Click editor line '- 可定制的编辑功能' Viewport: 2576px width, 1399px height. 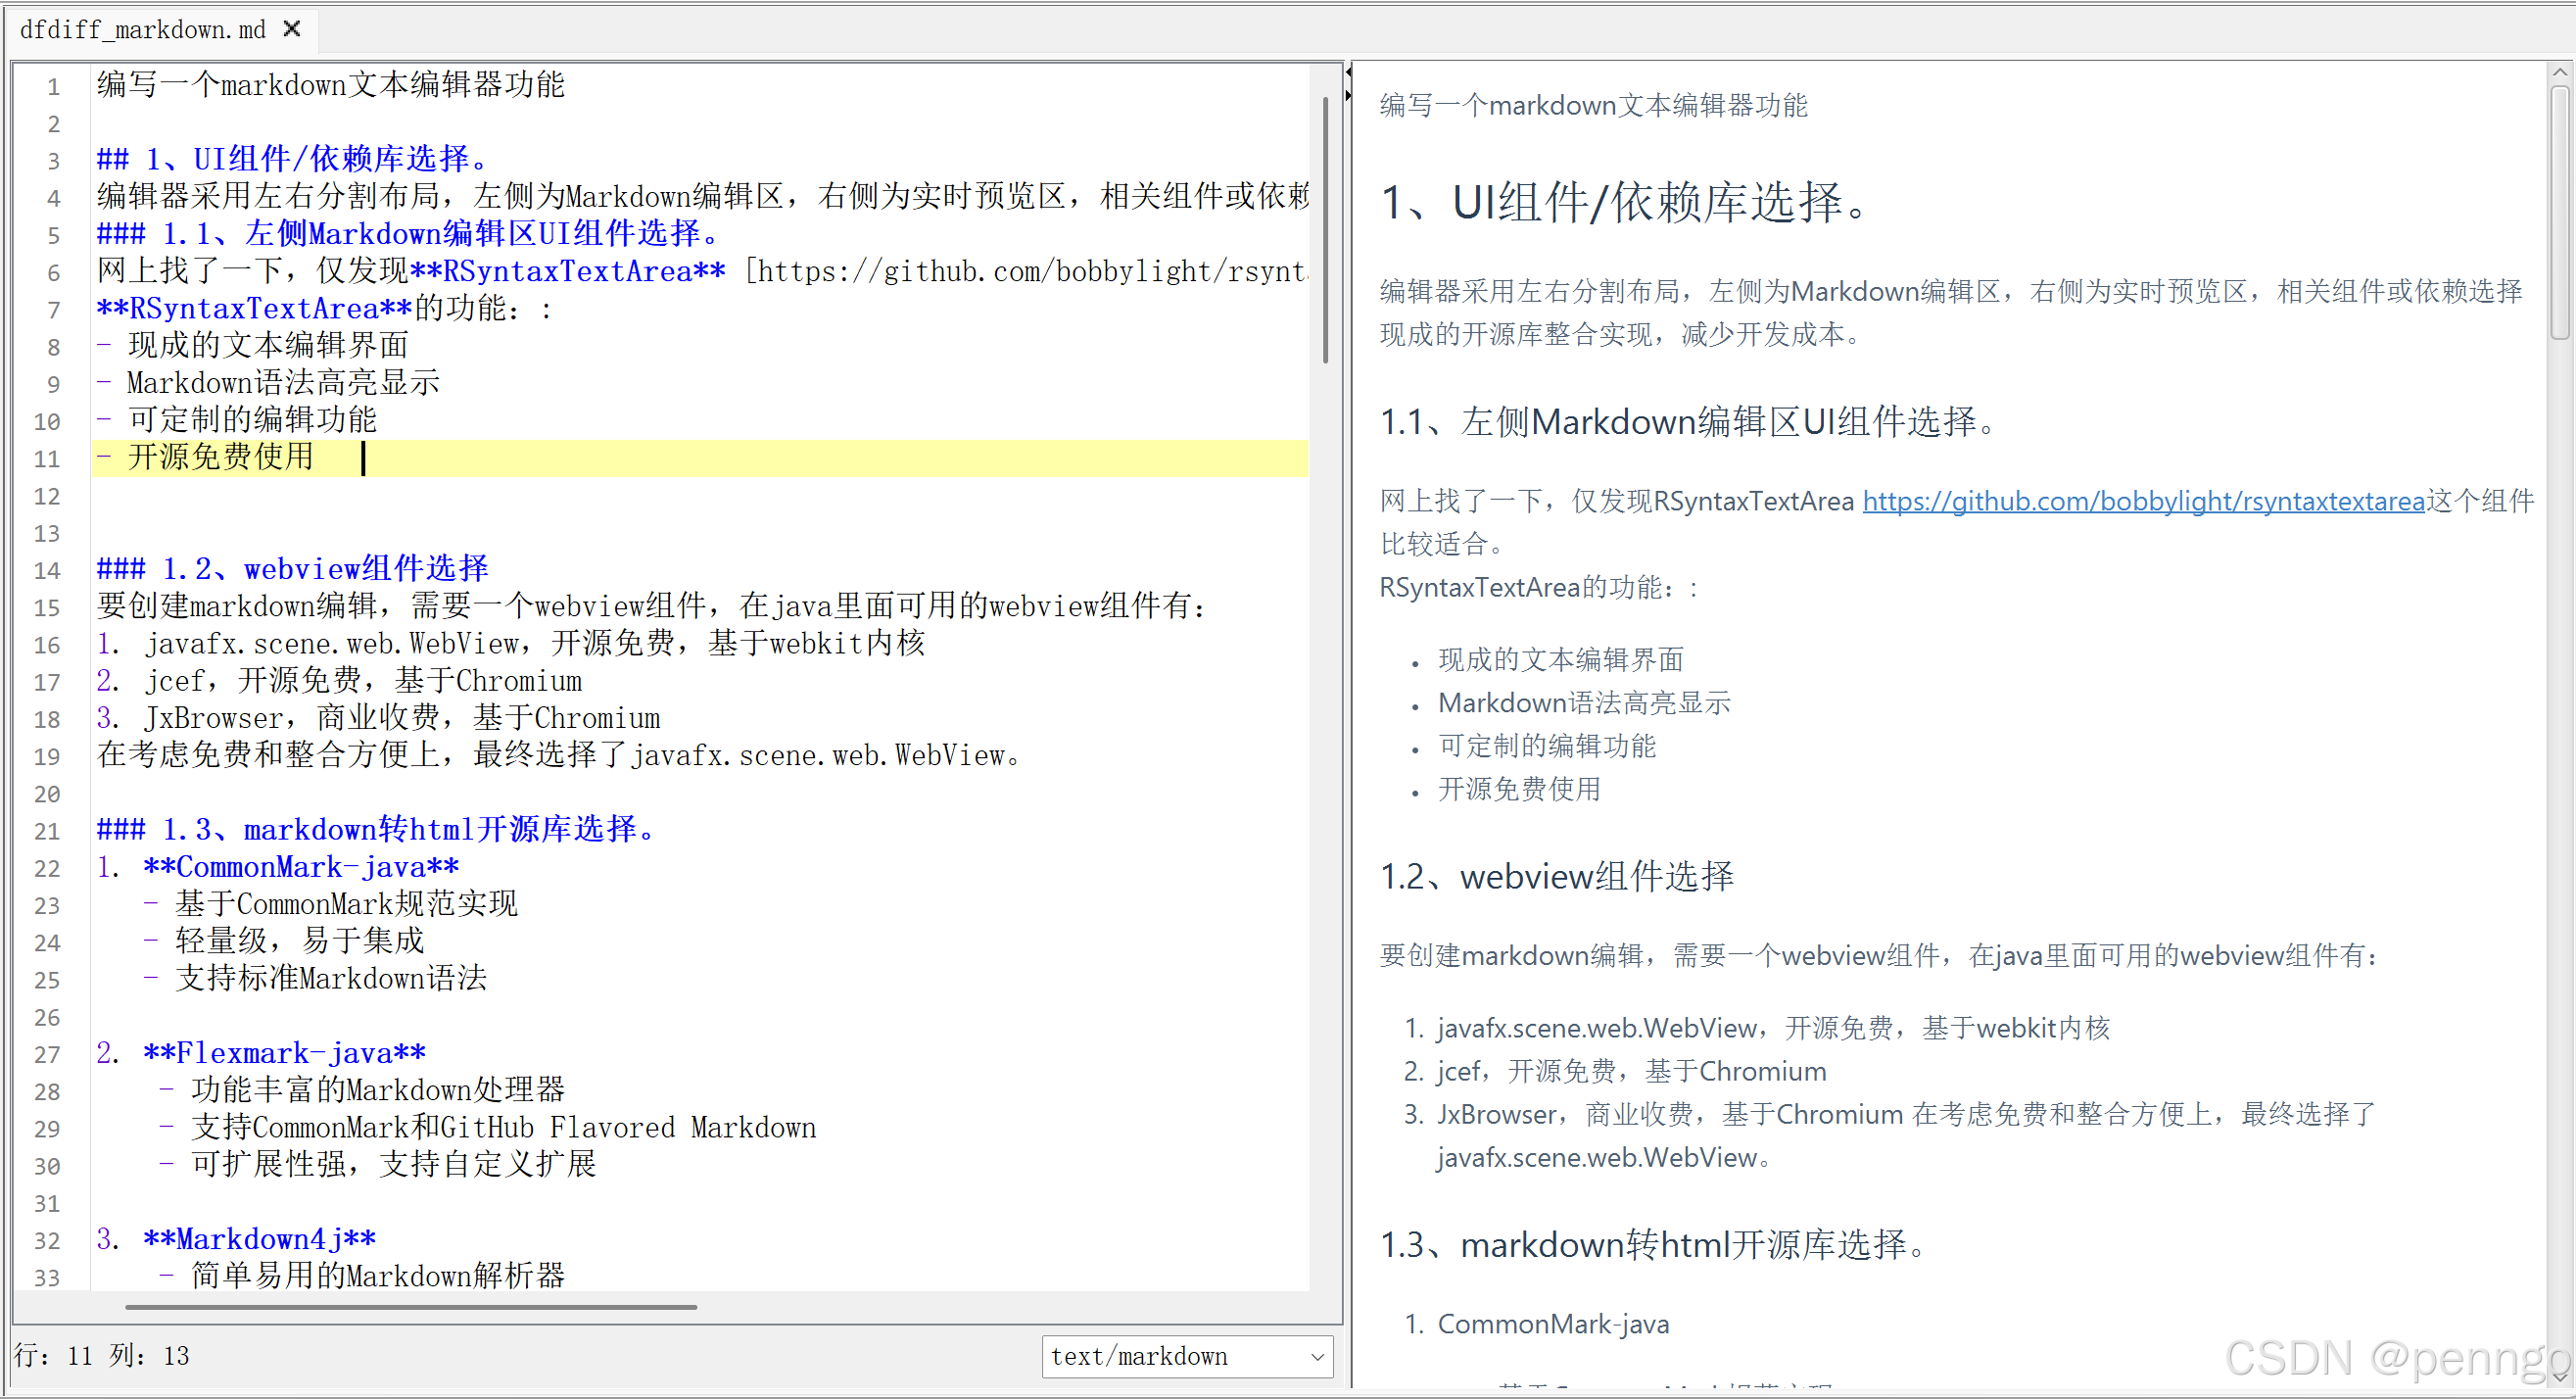point(237,419)
